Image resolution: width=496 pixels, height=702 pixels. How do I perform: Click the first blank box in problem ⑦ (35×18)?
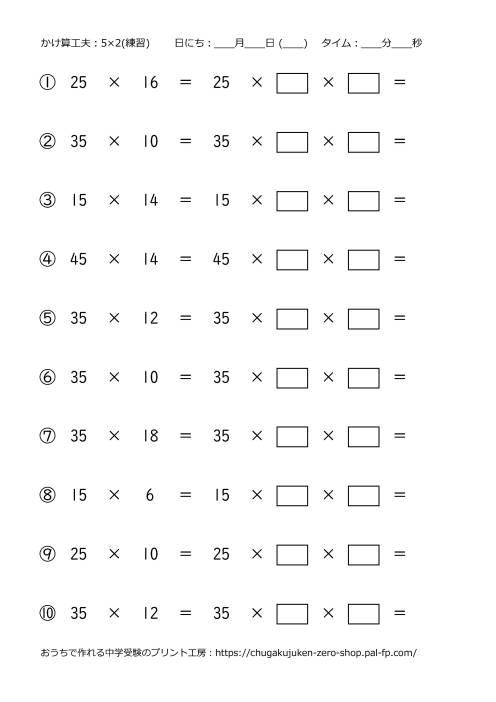tap(292, 437)
